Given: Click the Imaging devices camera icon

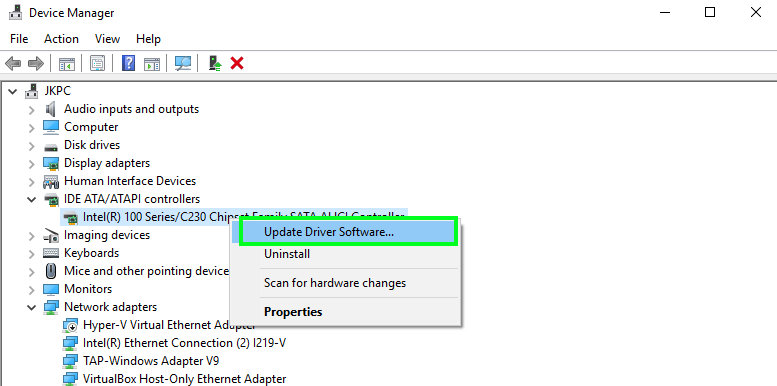Looking at the screenshot, I should pyautogui.click(x=51, y=235).
